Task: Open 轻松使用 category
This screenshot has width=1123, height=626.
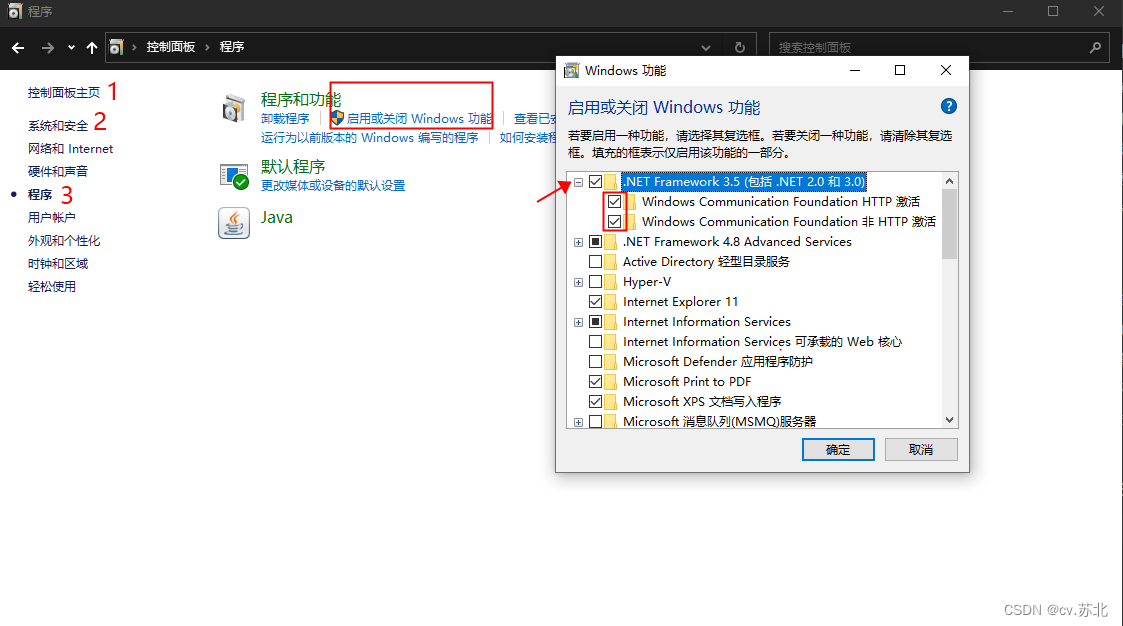Action: pos(52,286)
